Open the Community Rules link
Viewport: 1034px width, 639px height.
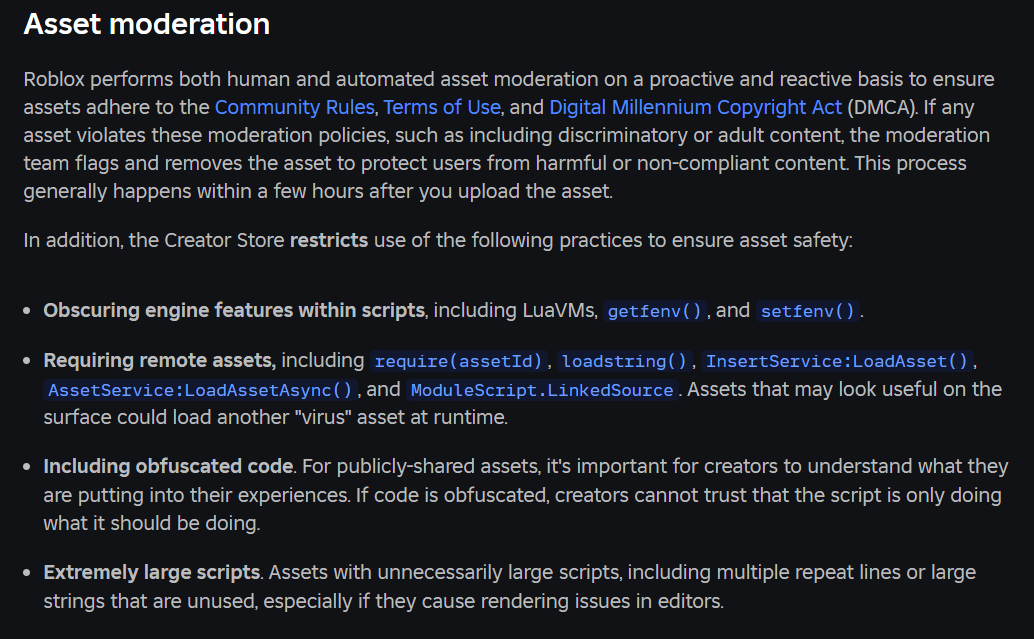[x=294, y=107]
